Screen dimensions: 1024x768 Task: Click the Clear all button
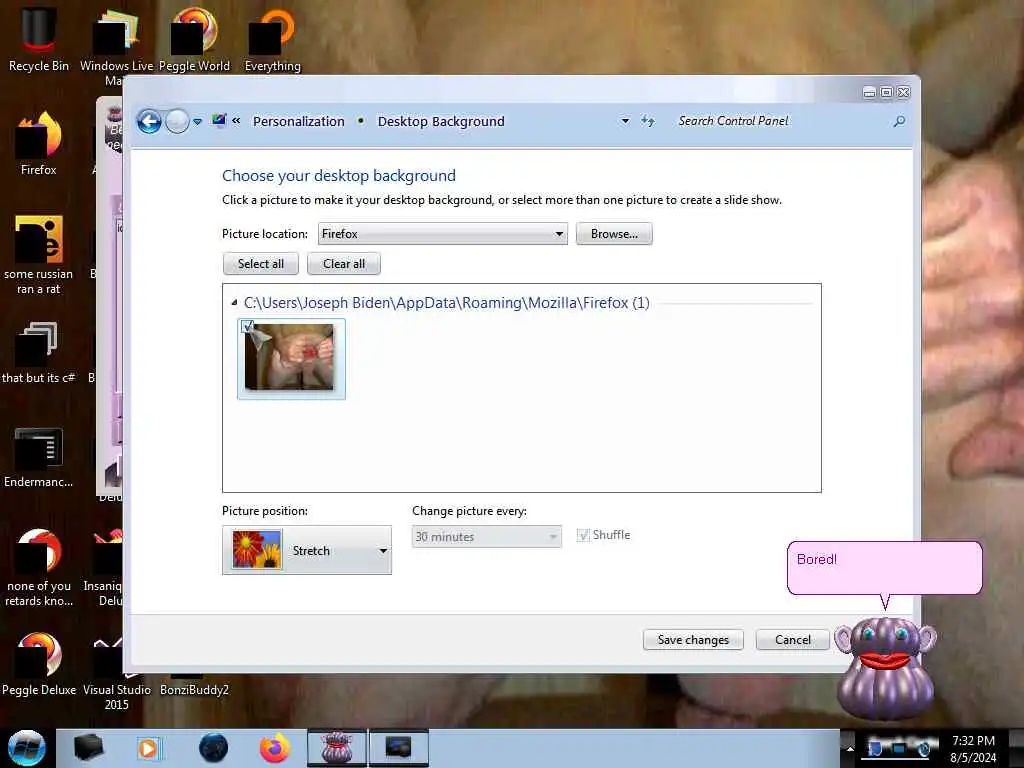point(344,264)
